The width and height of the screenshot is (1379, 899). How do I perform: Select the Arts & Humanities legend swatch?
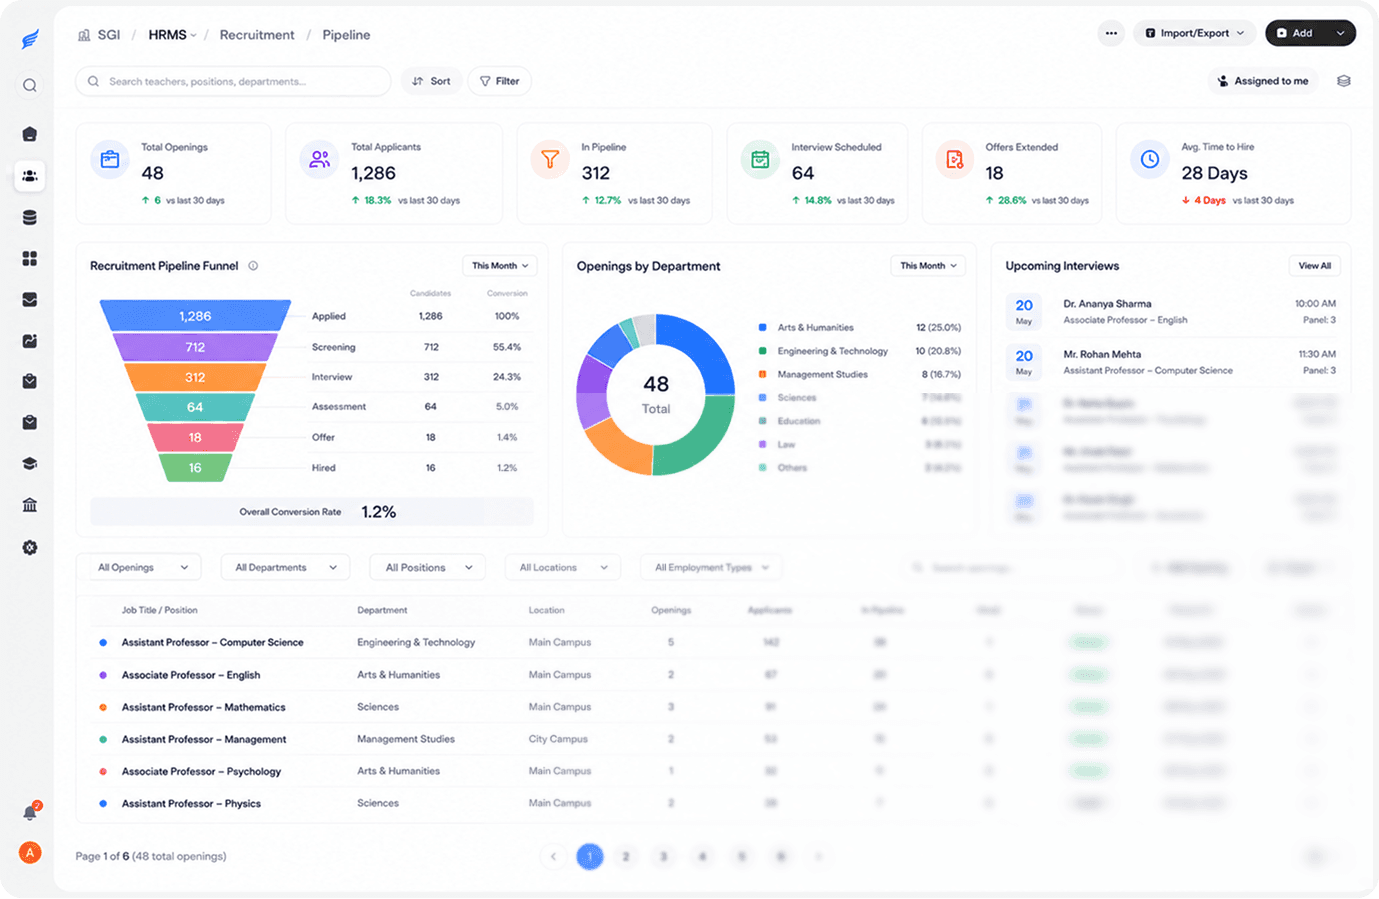763,327
